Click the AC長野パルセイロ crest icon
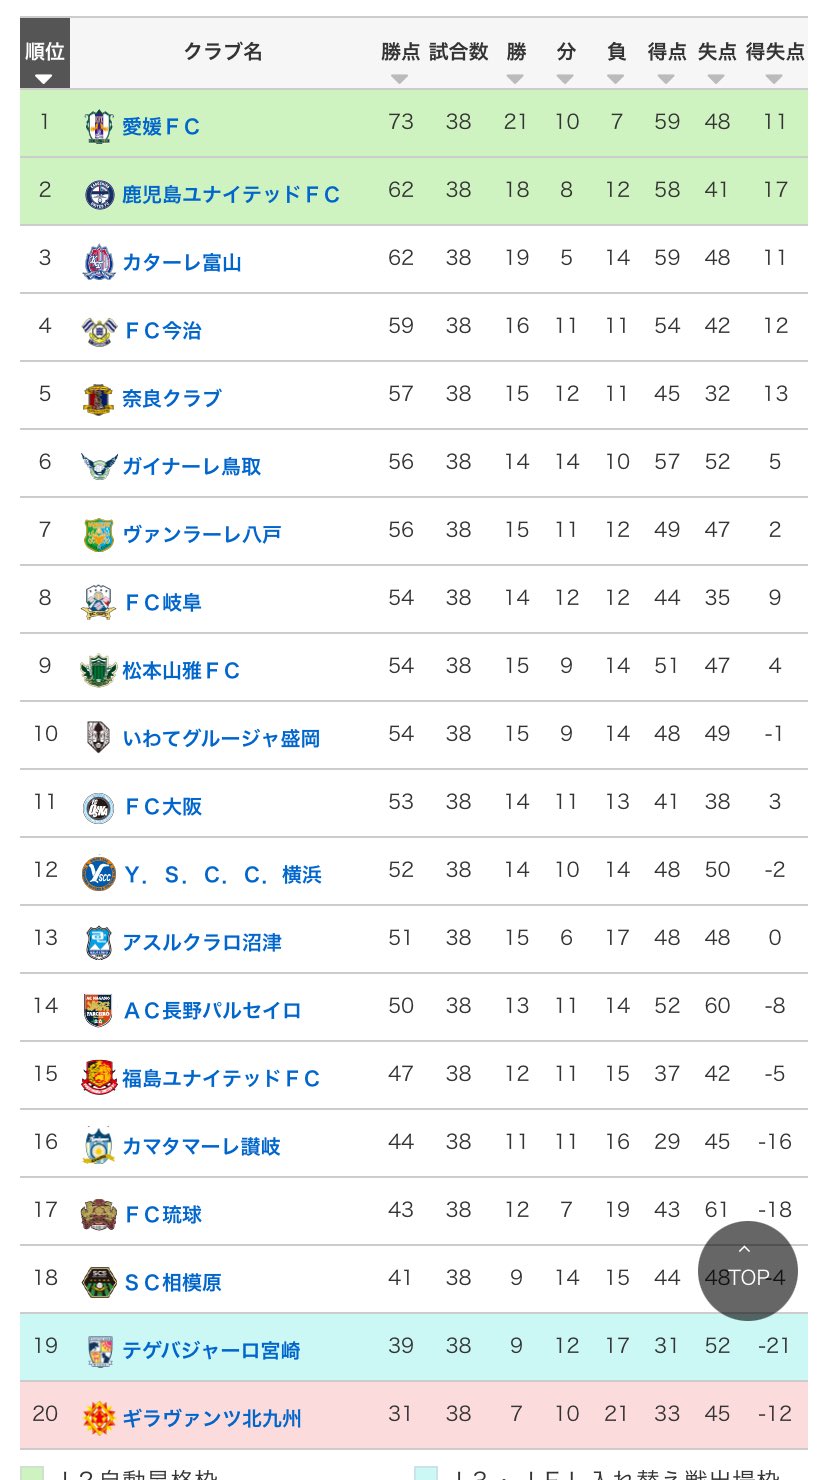Viewport: 827px width, 1480px height. [x=98, y=1010]
